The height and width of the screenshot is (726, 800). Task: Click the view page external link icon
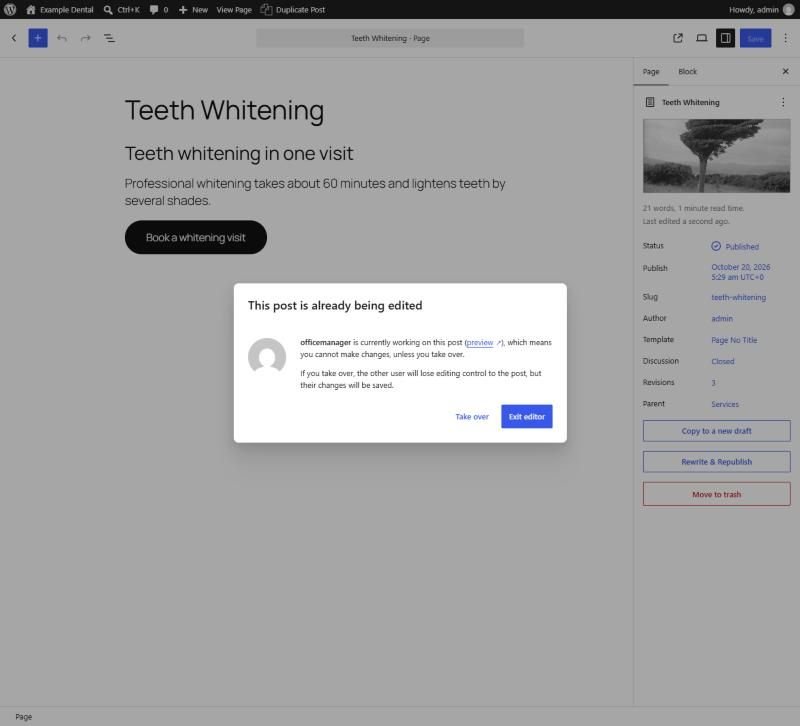(678, 38)
